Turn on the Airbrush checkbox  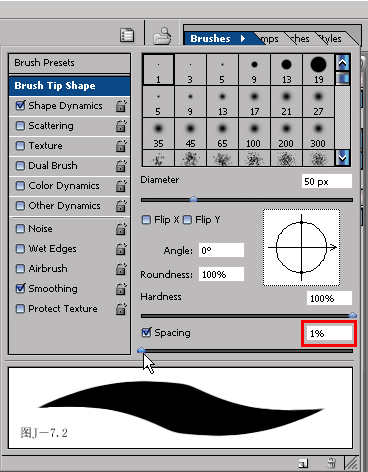[20, 269]
